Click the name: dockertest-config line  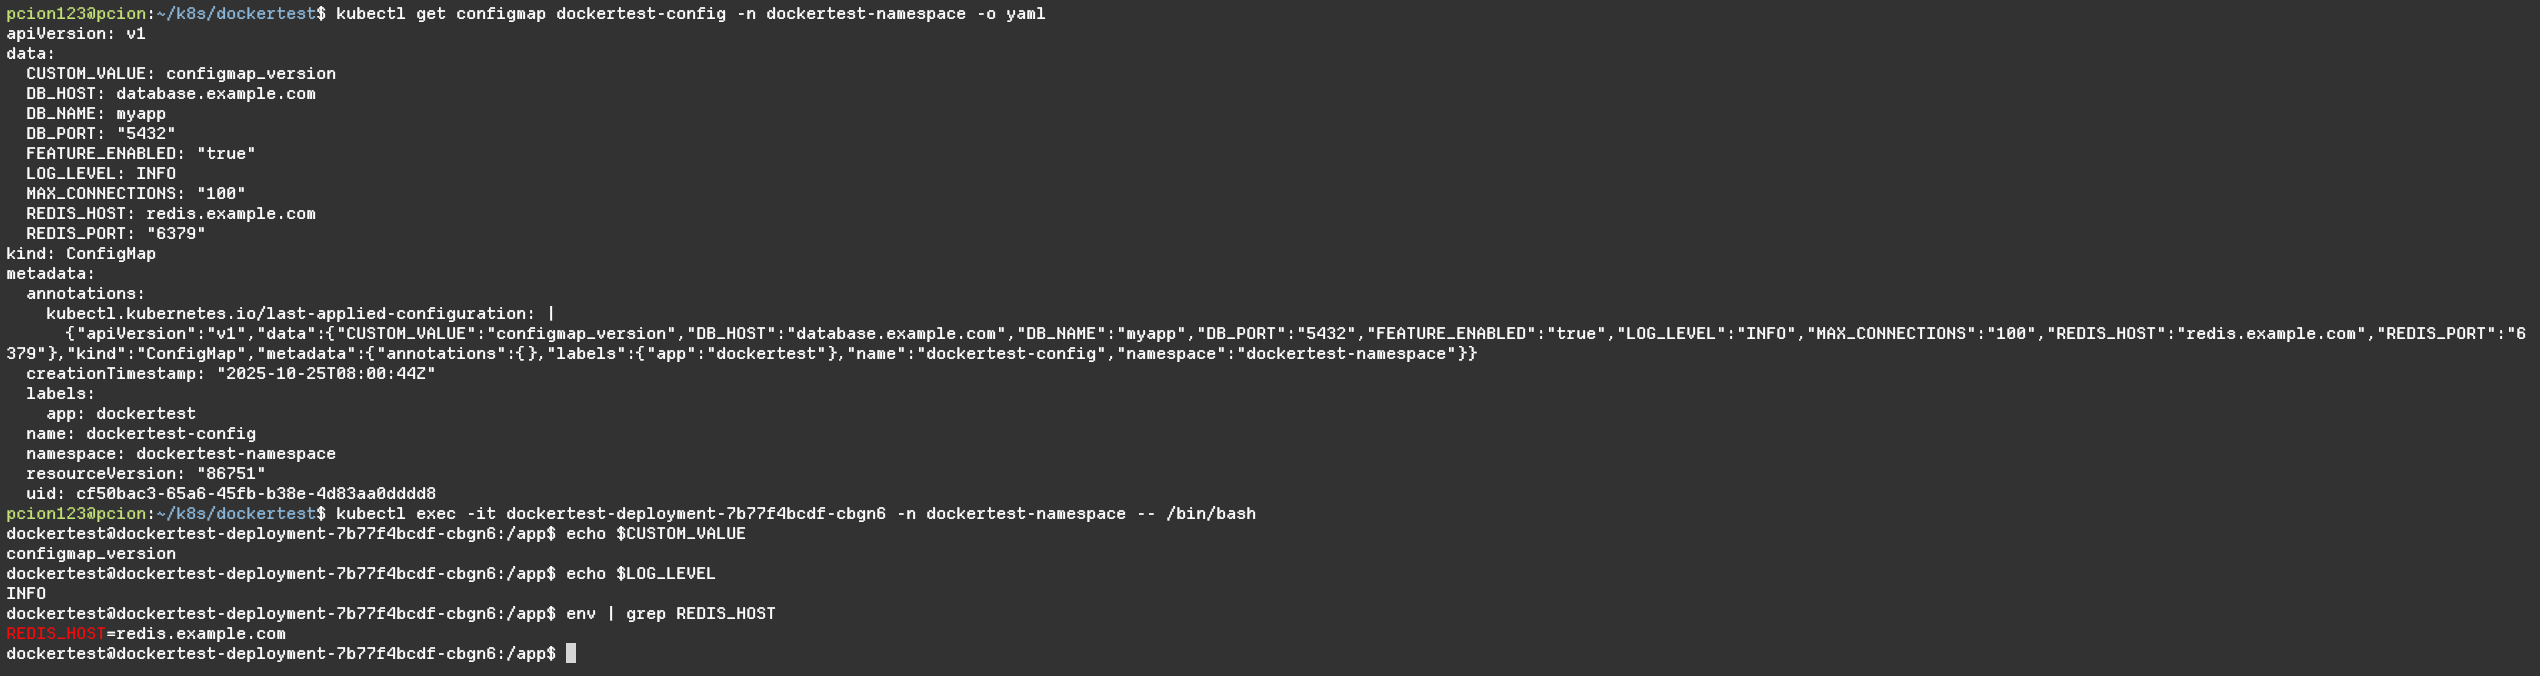point(141,434)
